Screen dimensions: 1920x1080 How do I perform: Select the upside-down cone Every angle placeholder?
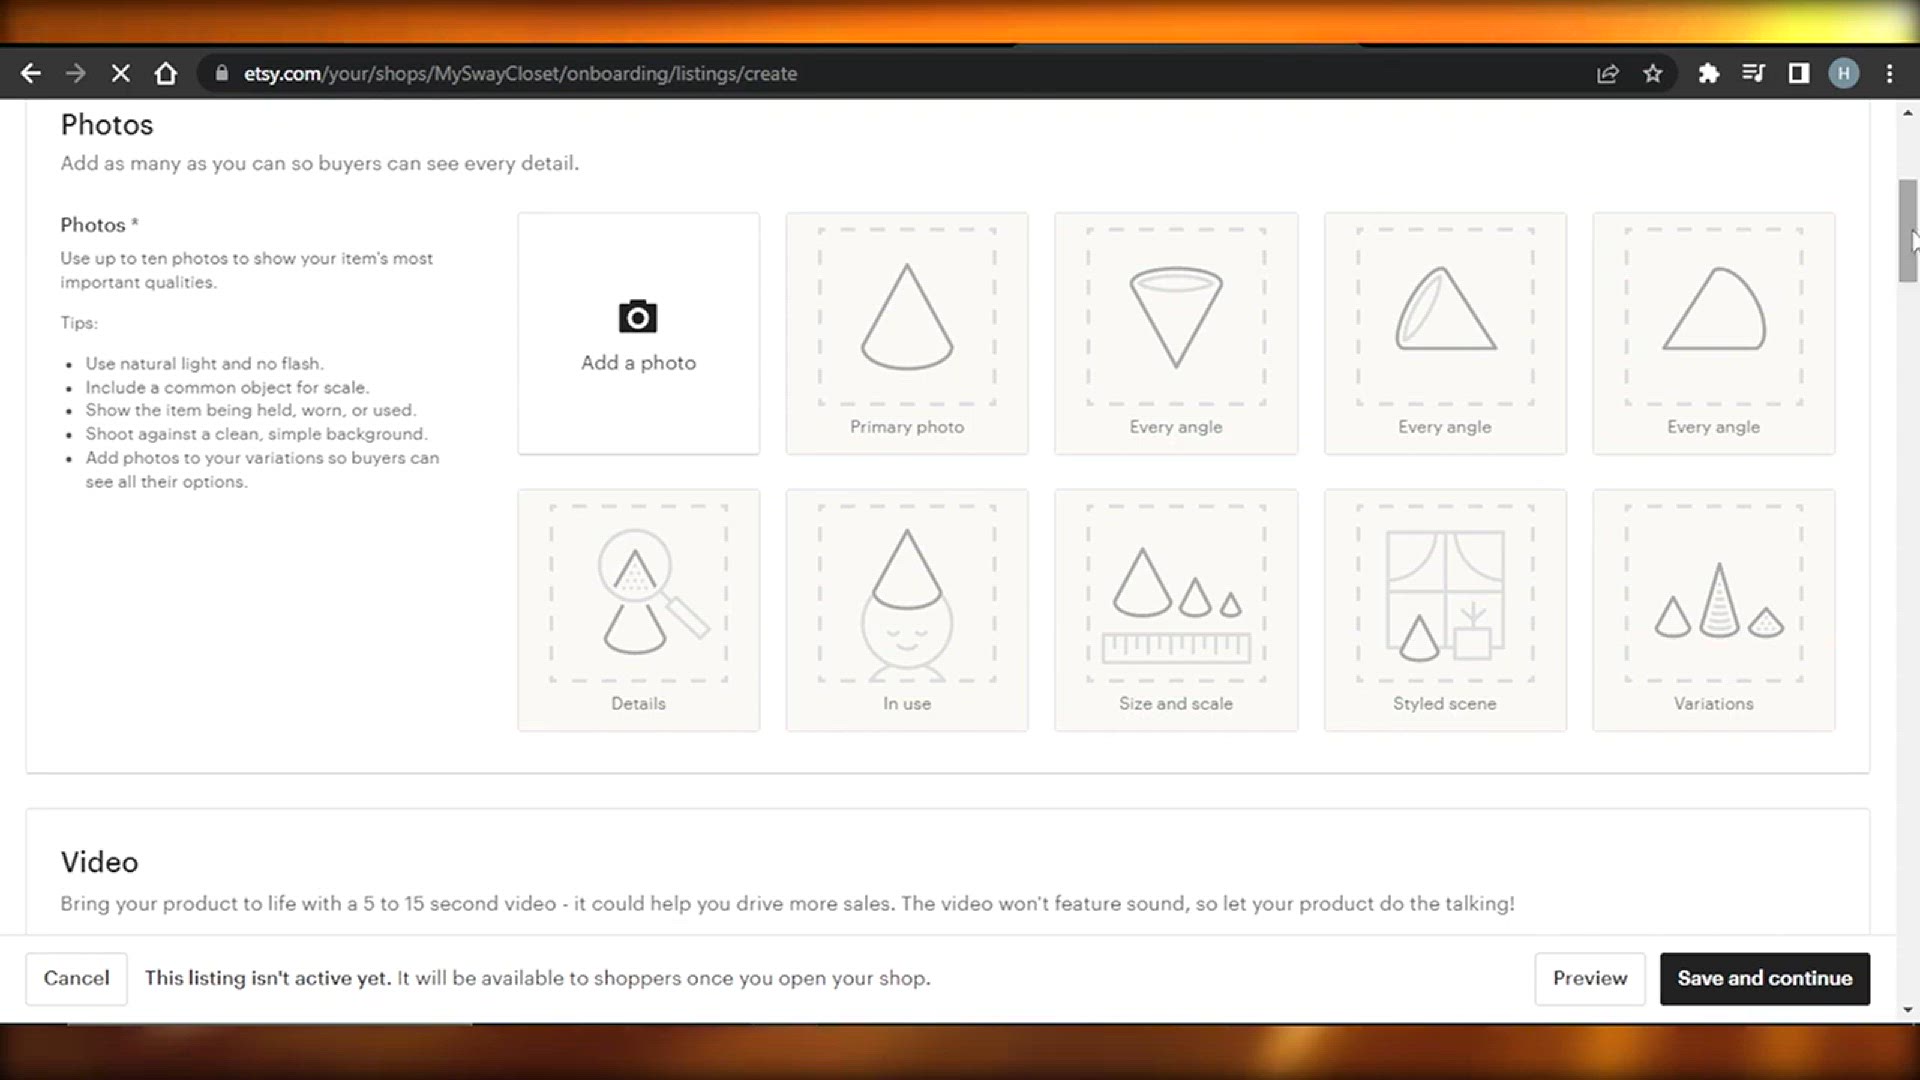(1176, 333)
